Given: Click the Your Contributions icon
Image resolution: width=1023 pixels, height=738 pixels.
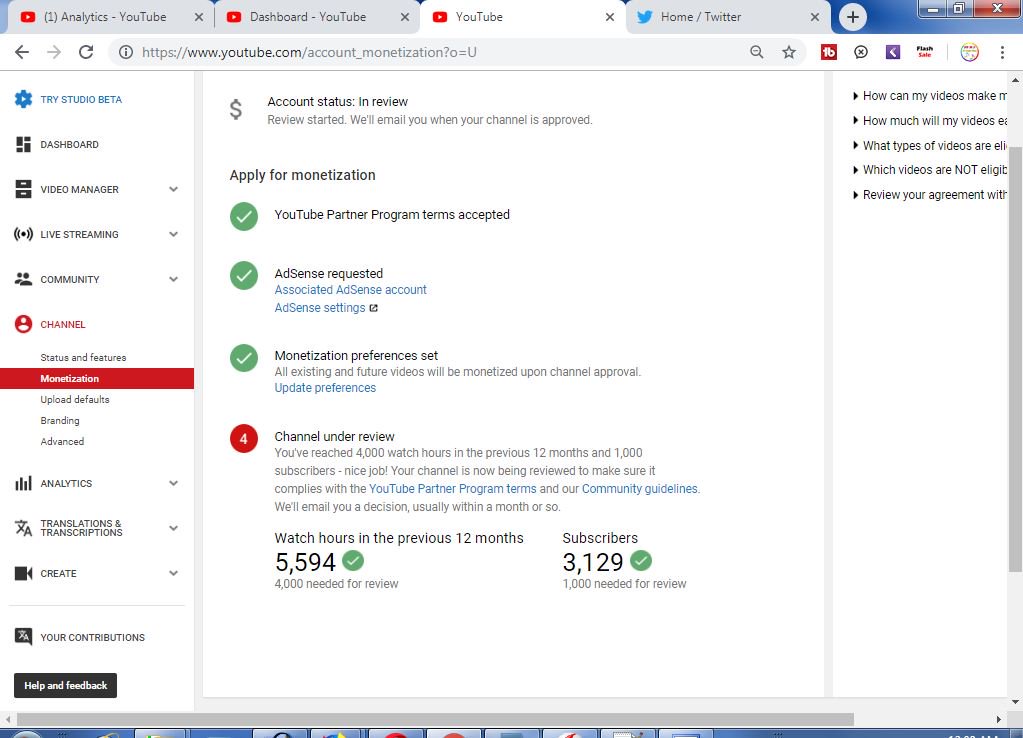Looking at the screenshot, I should point(23,636).
